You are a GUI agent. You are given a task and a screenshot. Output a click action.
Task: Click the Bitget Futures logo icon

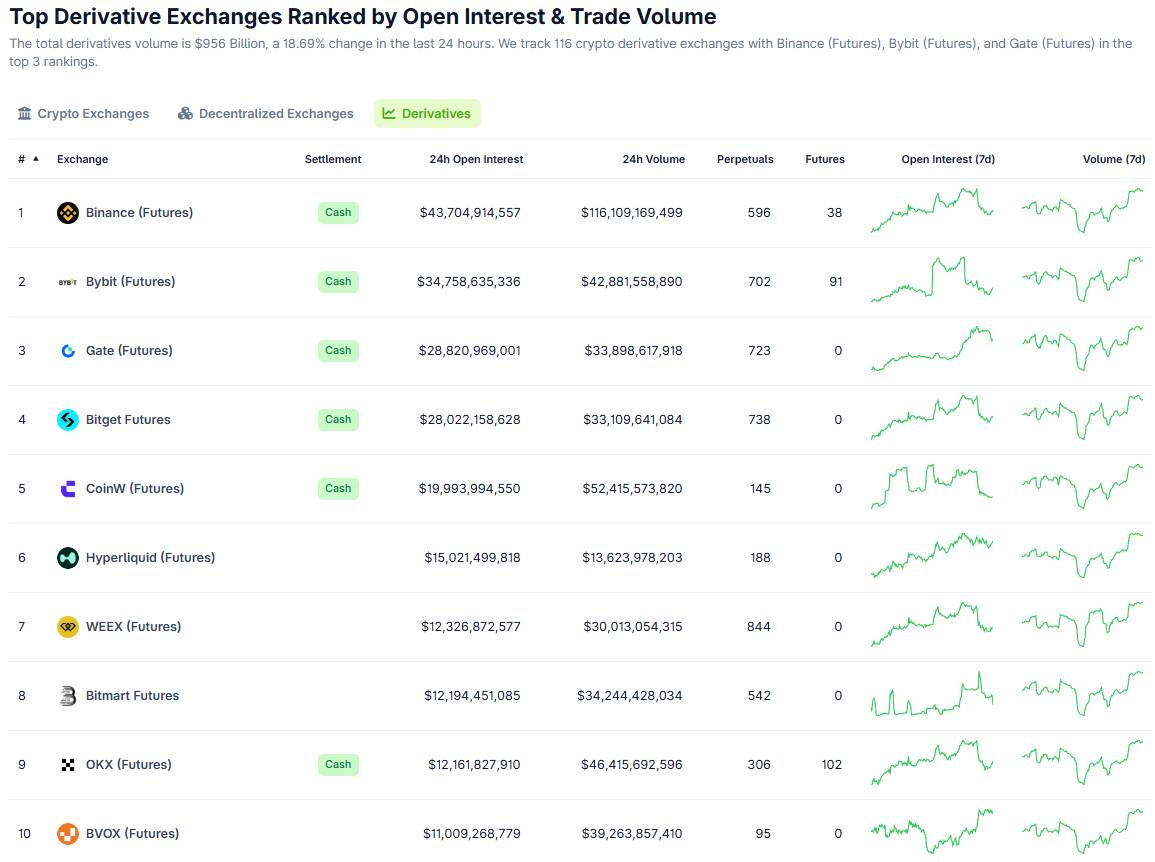click(67, 420)
